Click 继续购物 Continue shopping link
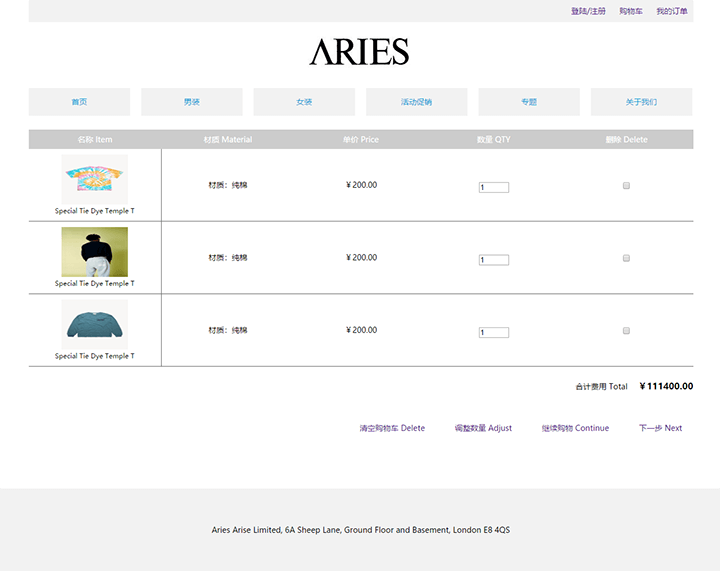The image size is (720, 571). point(575,428)
